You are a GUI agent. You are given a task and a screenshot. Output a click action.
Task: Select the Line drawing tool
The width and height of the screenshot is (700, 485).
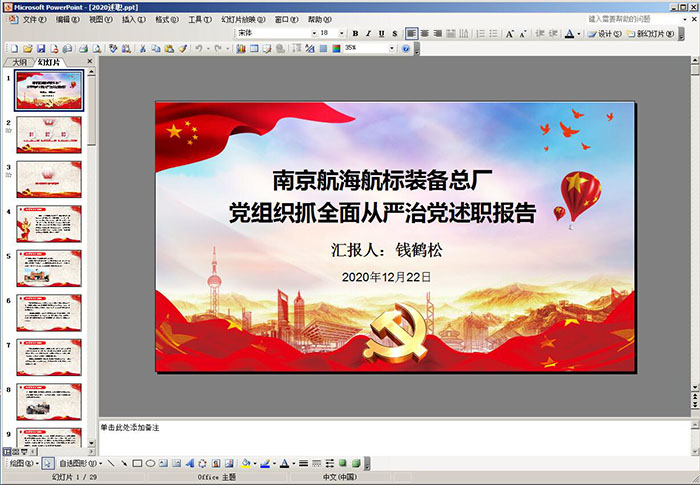pyautogui.click(x=111, y=464)
